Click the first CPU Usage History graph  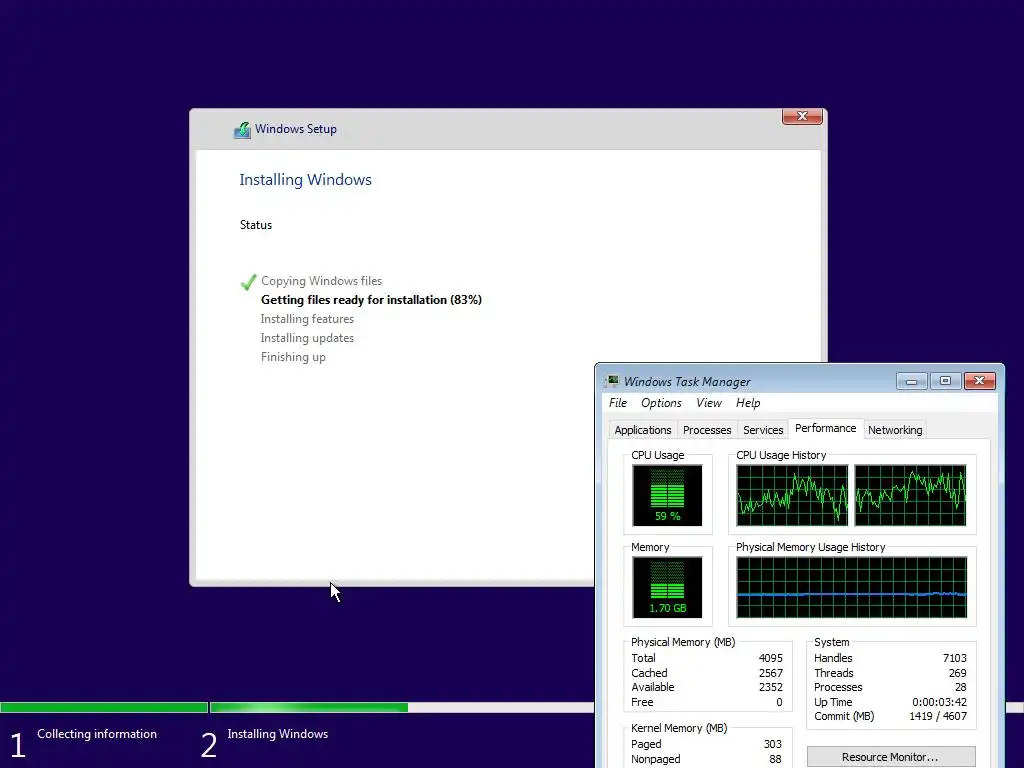[792, 495]
